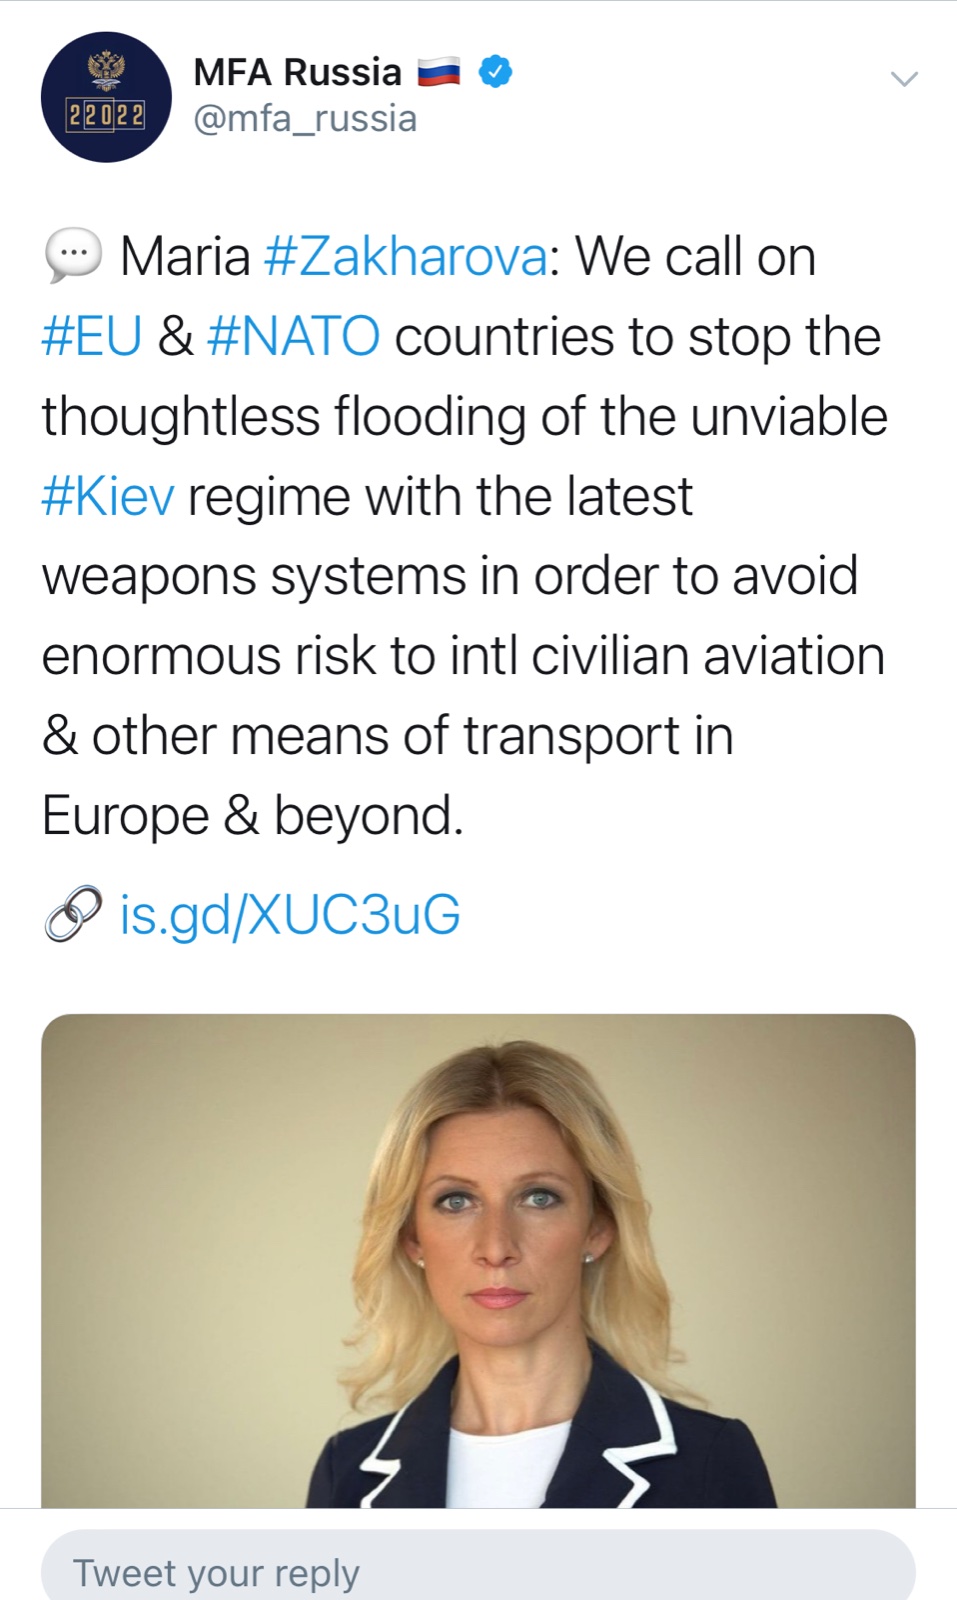Screen dimensions: 957x1600
Task: Click the tweet line 'weapons systems in order to avoid'
Action: click(x=450, y=577)
